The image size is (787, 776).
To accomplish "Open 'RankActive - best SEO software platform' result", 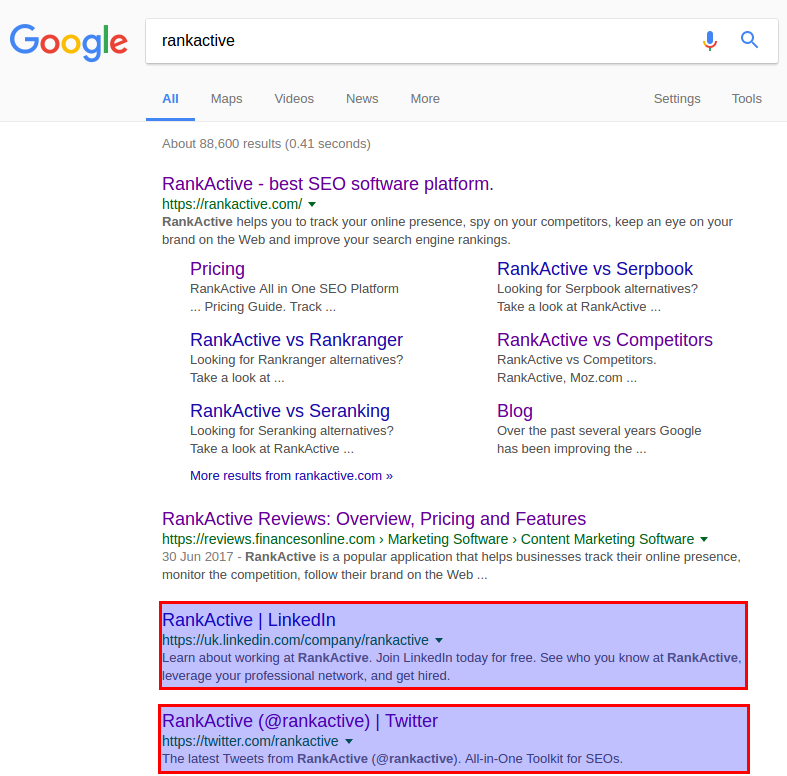I will (328, 184).
